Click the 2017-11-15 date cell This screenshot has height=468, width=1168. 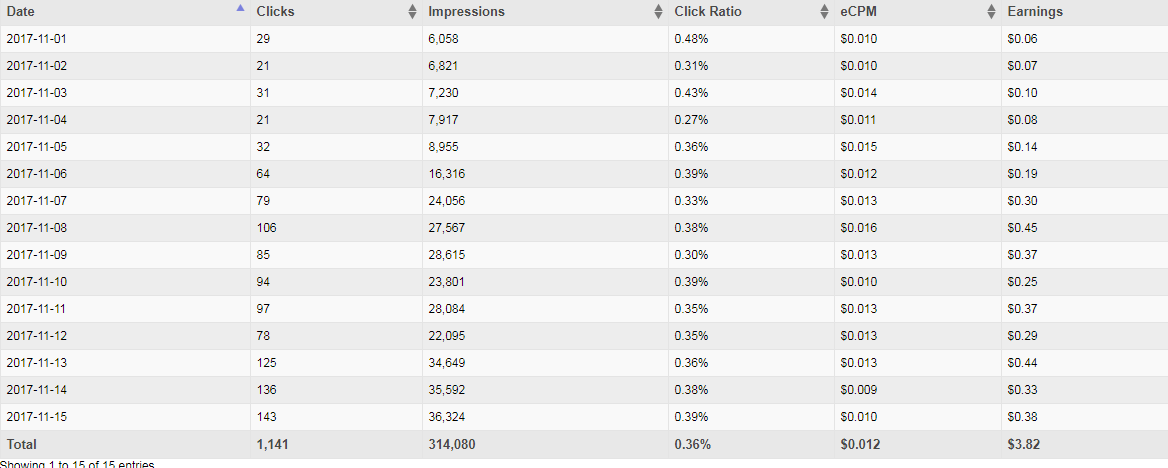[x=36, y=417]
